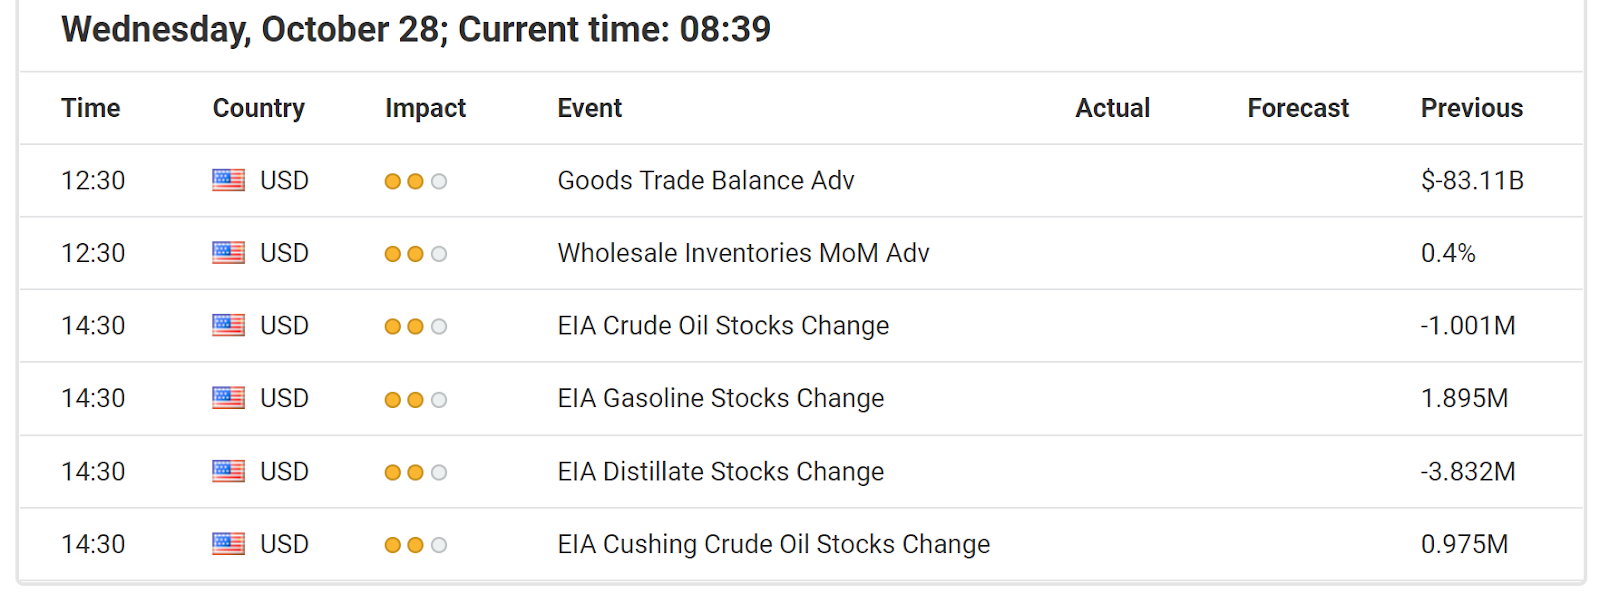Click the Forecast column header
Viewport: 1600px width, 594px height.
coord(1298,108)
